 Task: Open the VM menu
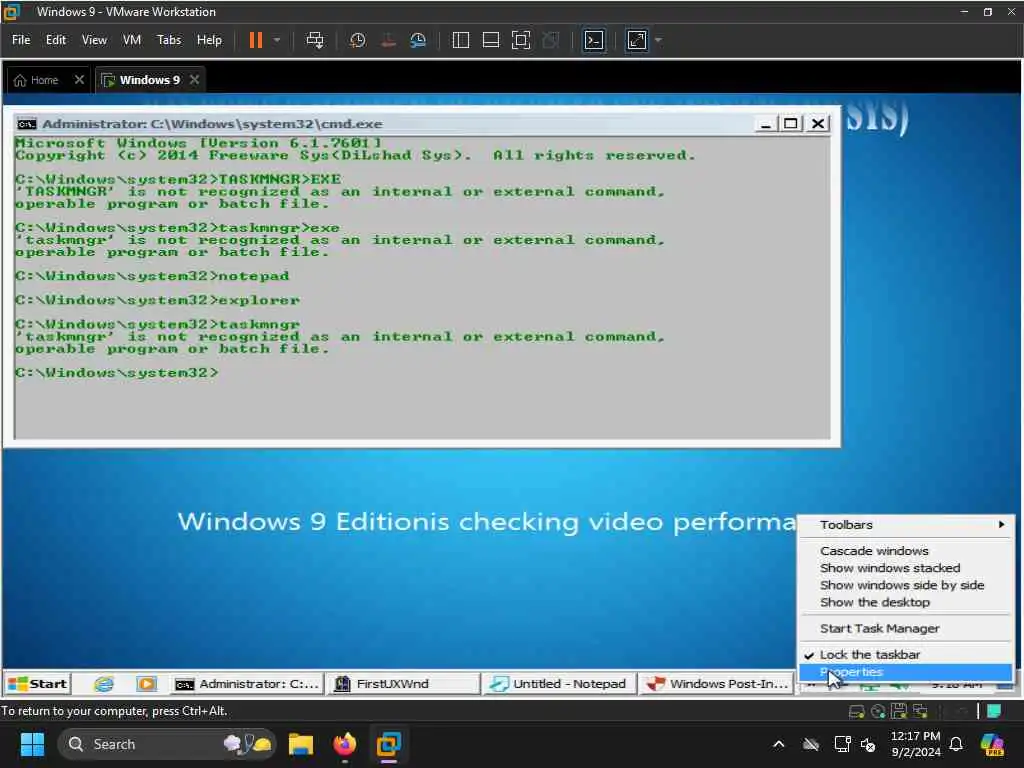click(132, 40)
